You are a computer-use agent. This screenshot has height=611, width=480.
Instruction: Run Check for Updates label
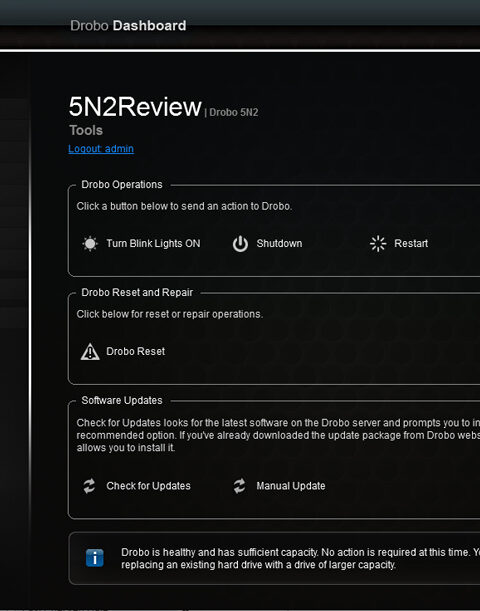pos(148,486)
